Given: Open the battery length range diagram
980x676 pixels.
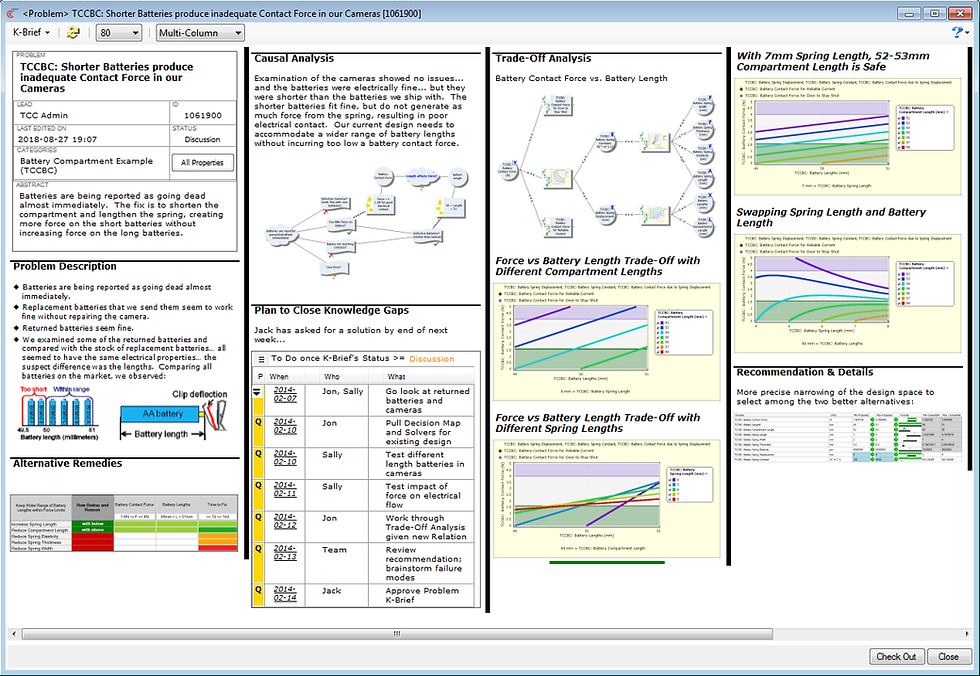Looking at the screenshot, I should 59,414.
